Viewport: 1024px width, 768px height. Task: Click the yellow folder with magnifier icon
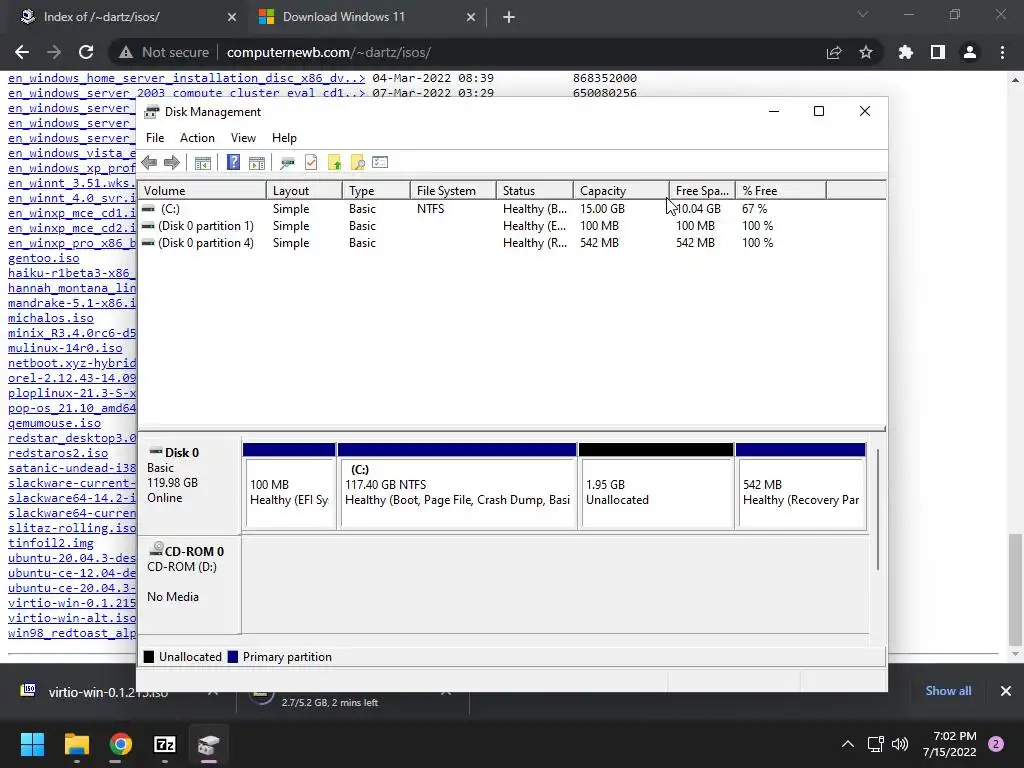pos(357,163)
